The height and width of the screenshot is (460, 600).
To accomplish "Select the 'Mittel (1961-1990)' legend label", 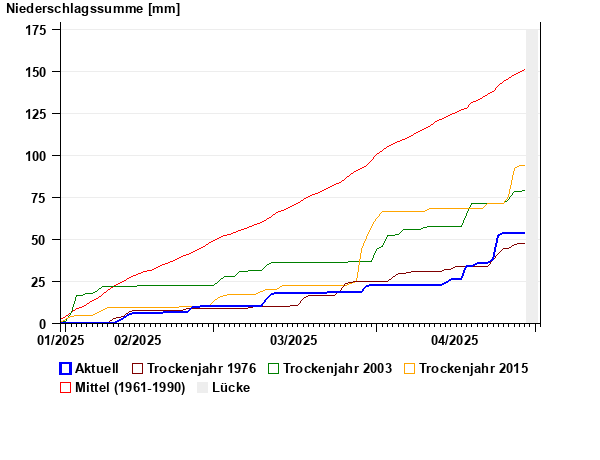I will (130, 387).
